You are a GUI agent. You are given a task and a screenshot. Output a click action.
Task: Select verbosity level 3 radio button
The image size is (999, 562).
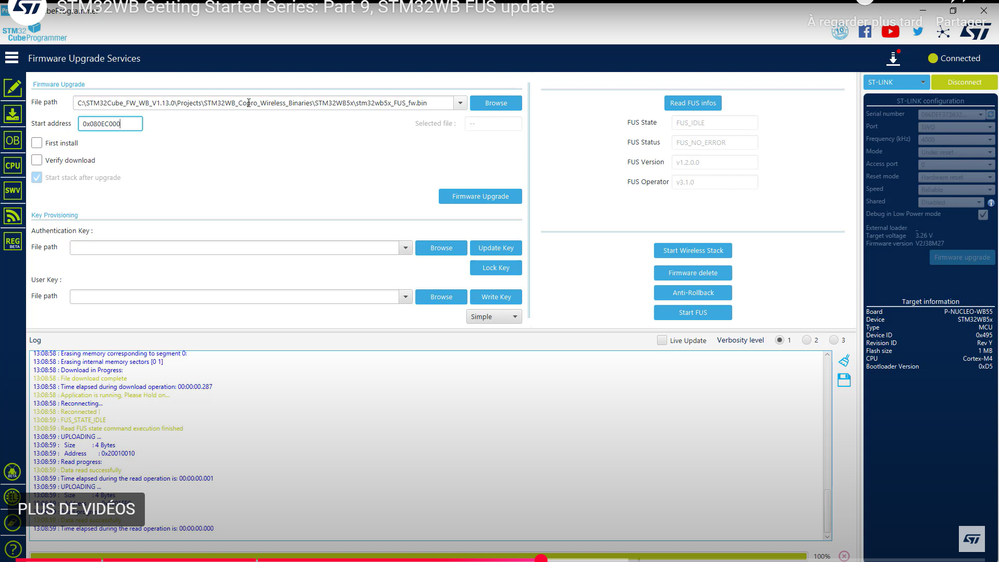(x=833, y=340)
